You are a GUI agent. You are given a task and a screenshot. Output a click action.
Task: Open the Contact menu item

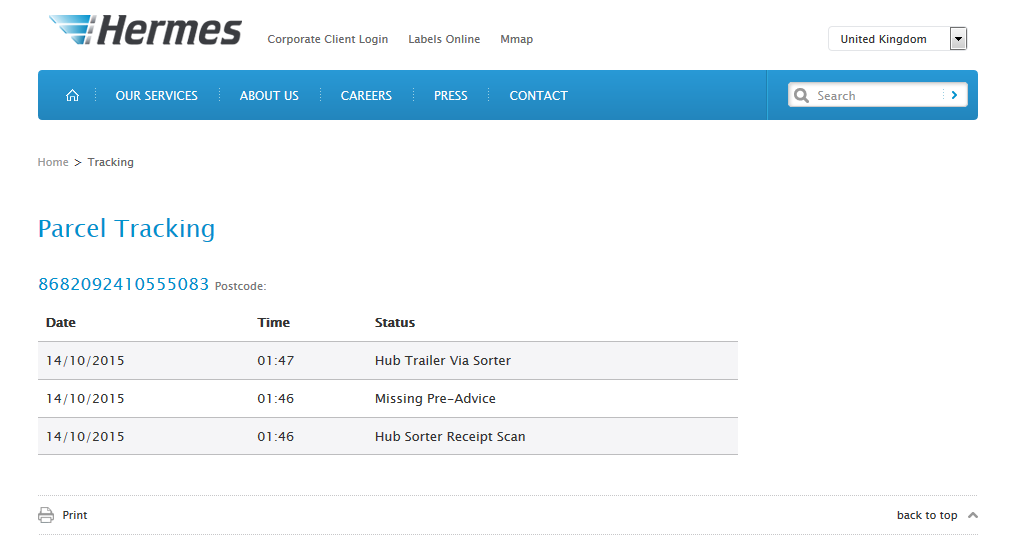(538, 95)
